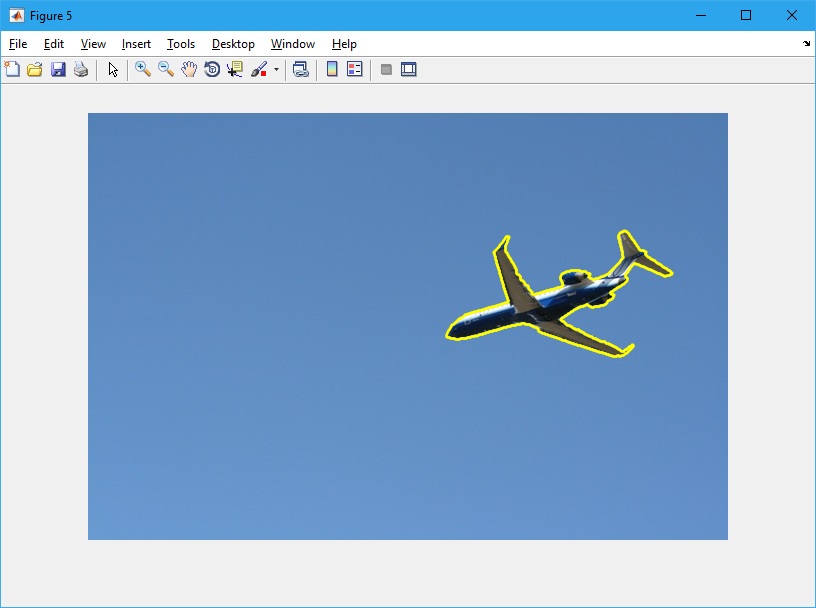Click the Brush data tool

click(x=258, y=69)
